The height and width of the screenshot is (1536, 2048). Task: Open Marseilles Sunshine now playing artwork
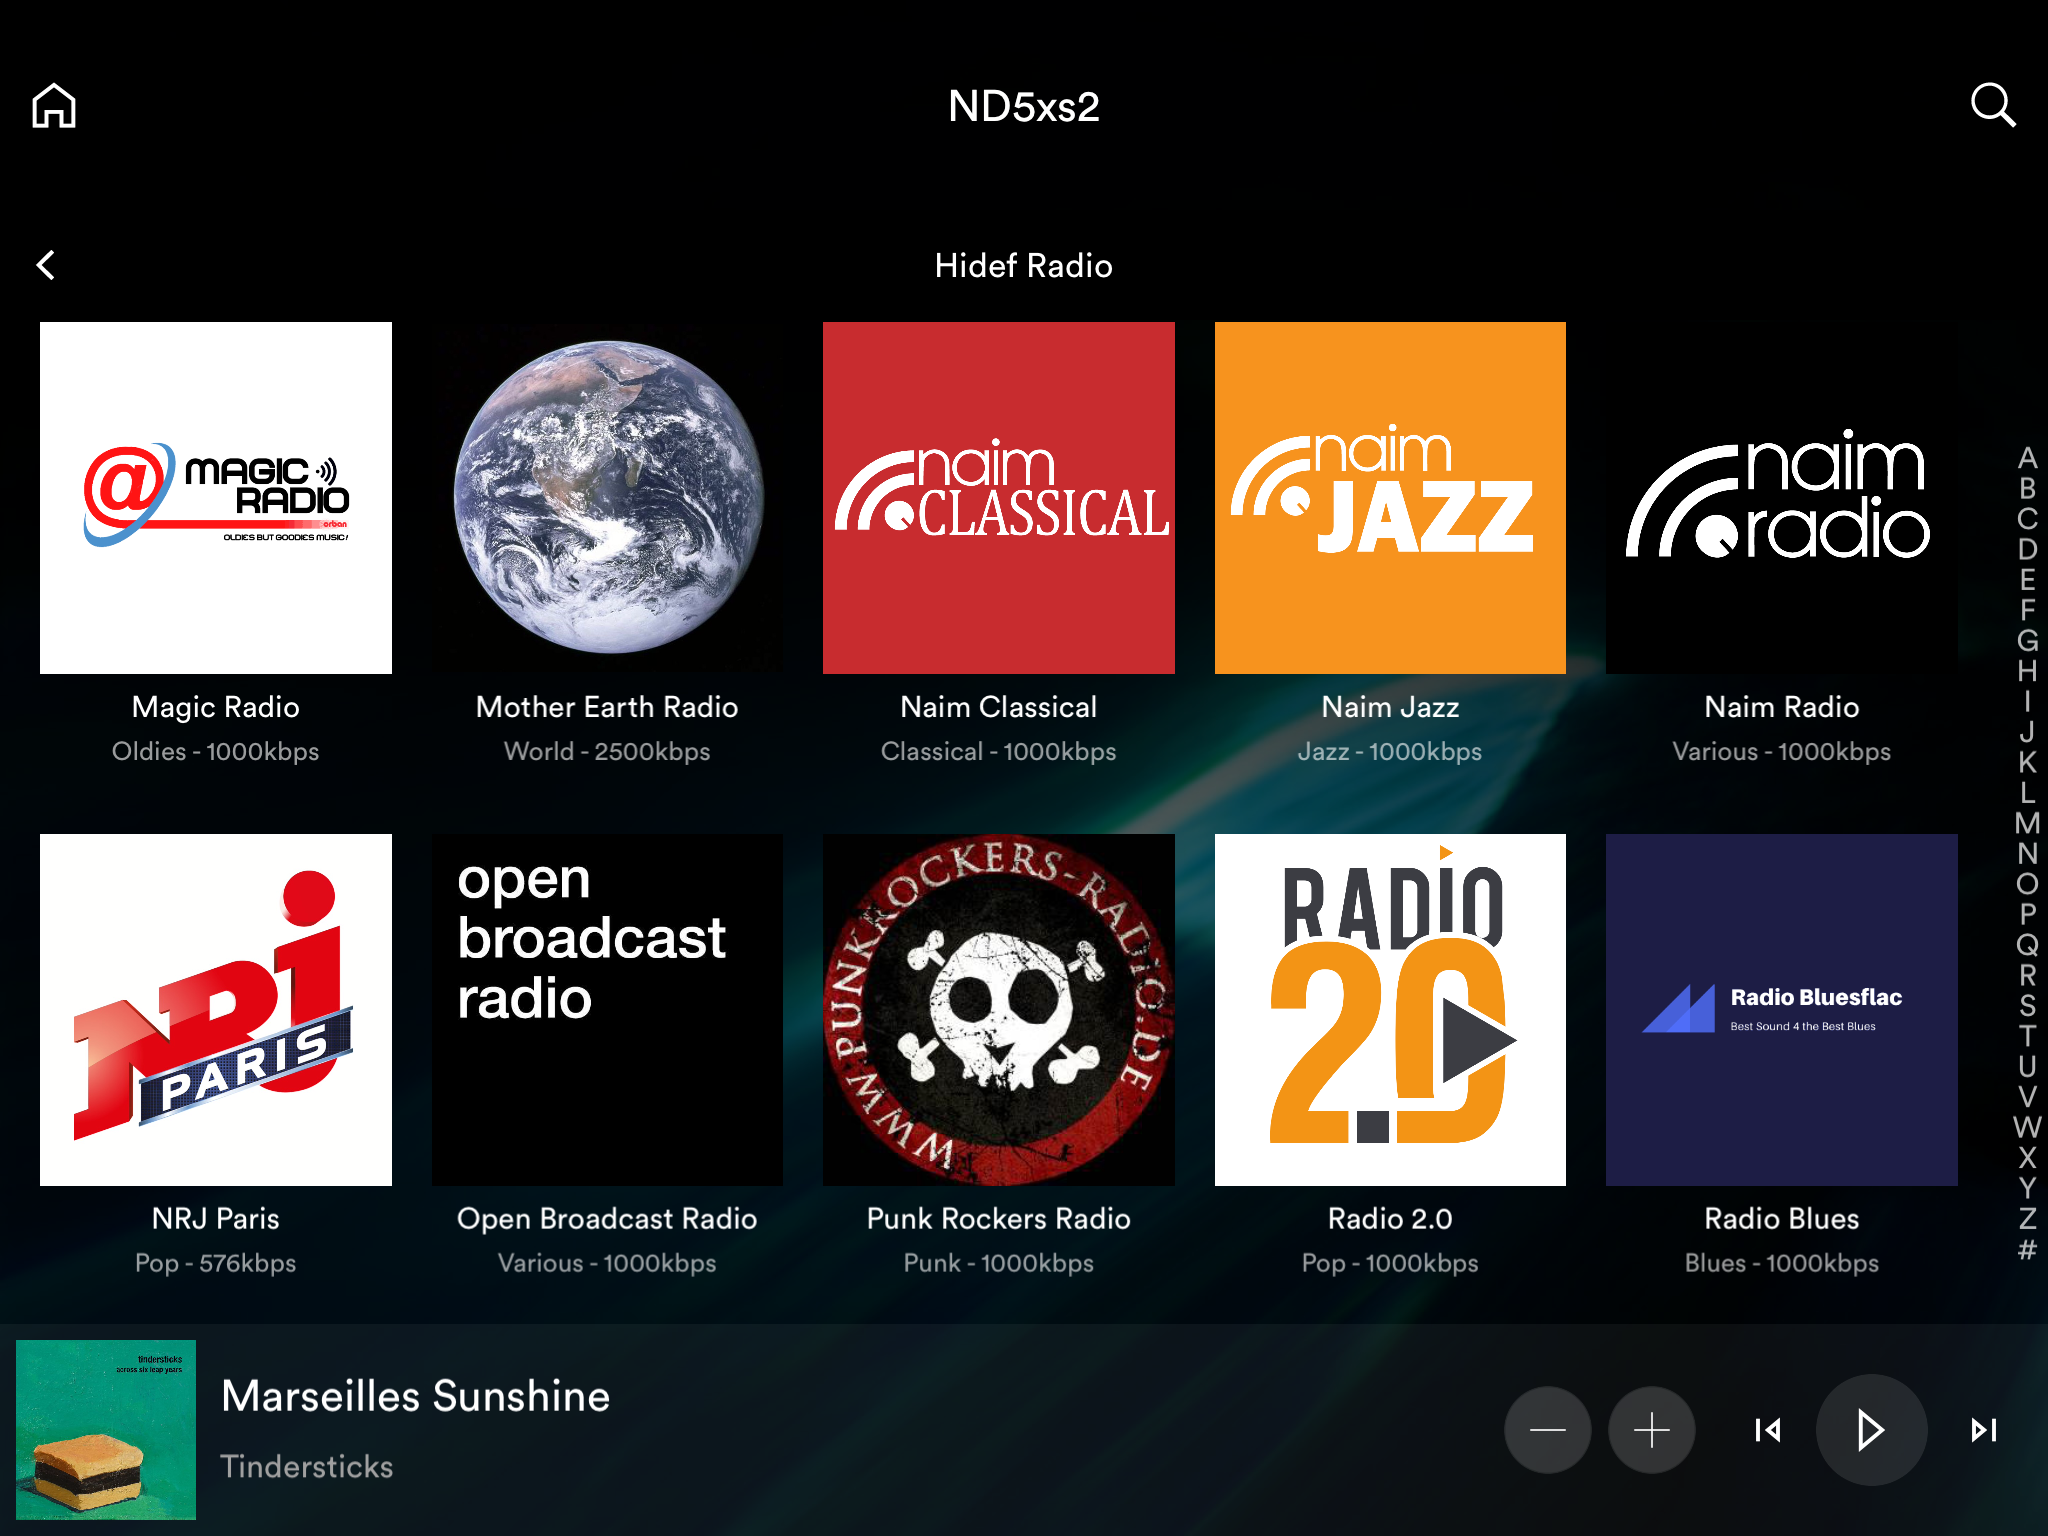click(106, 1430)
